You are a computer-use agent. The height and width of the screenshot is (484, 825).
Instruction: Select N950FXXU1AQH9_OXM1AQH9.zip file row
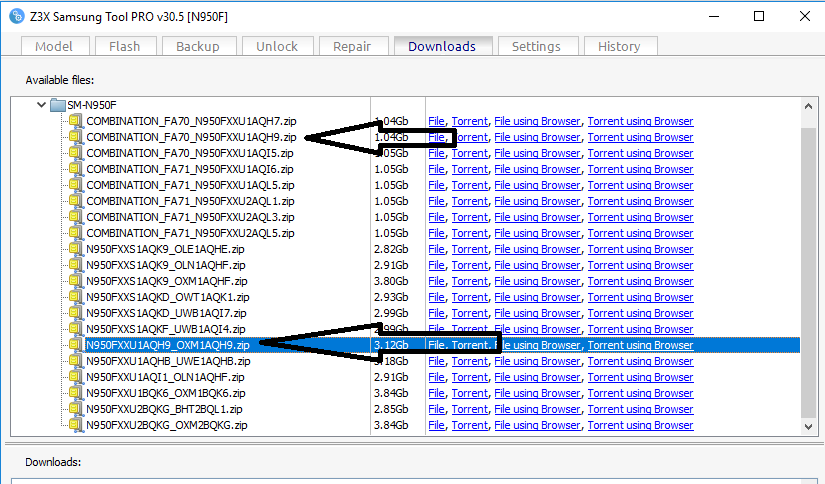point(442,345)
